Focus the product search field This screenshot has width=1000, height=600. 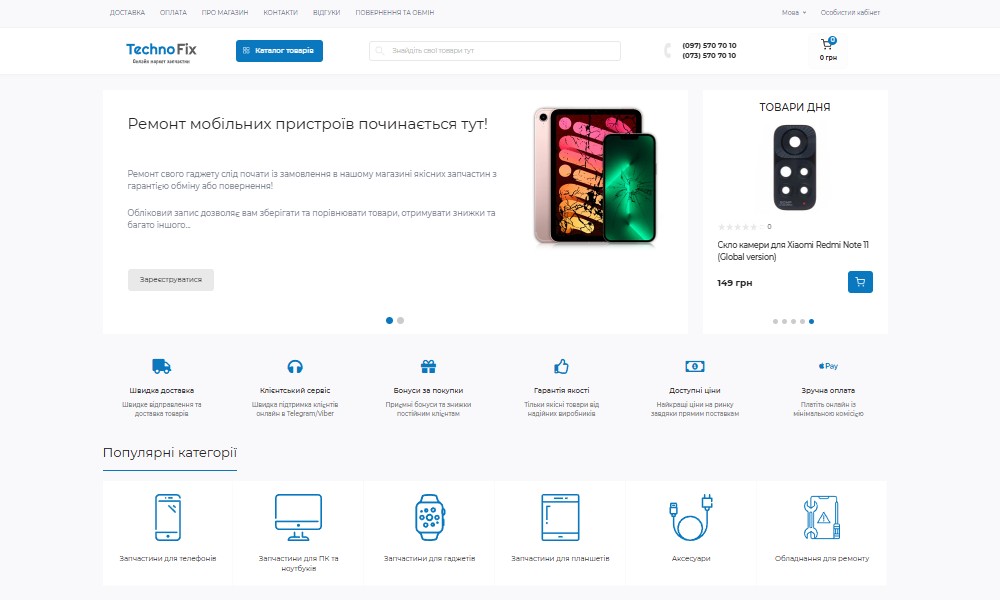coord(495,51)
